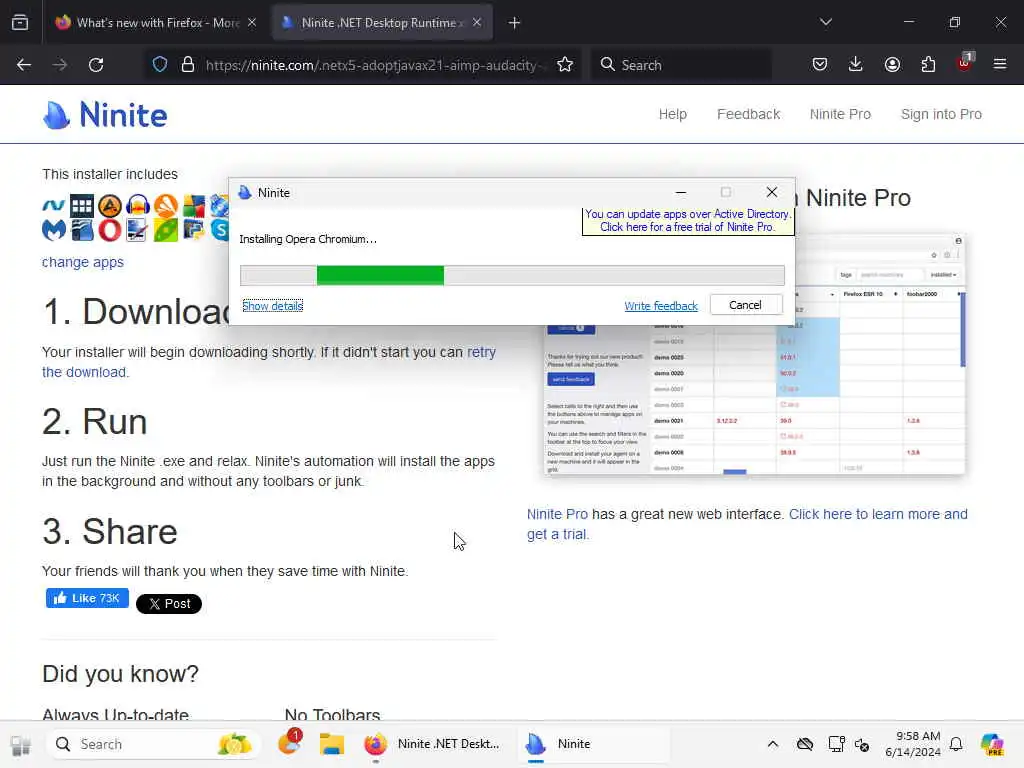Open the notification bell in the tray
This screenshot has height=768, width=1024.
point(956,744)
